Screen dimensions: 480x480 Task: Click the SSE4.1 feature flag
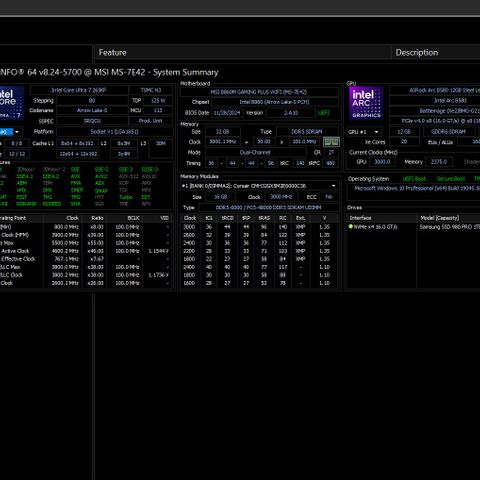pyautogui.click(x=25, y=176)
